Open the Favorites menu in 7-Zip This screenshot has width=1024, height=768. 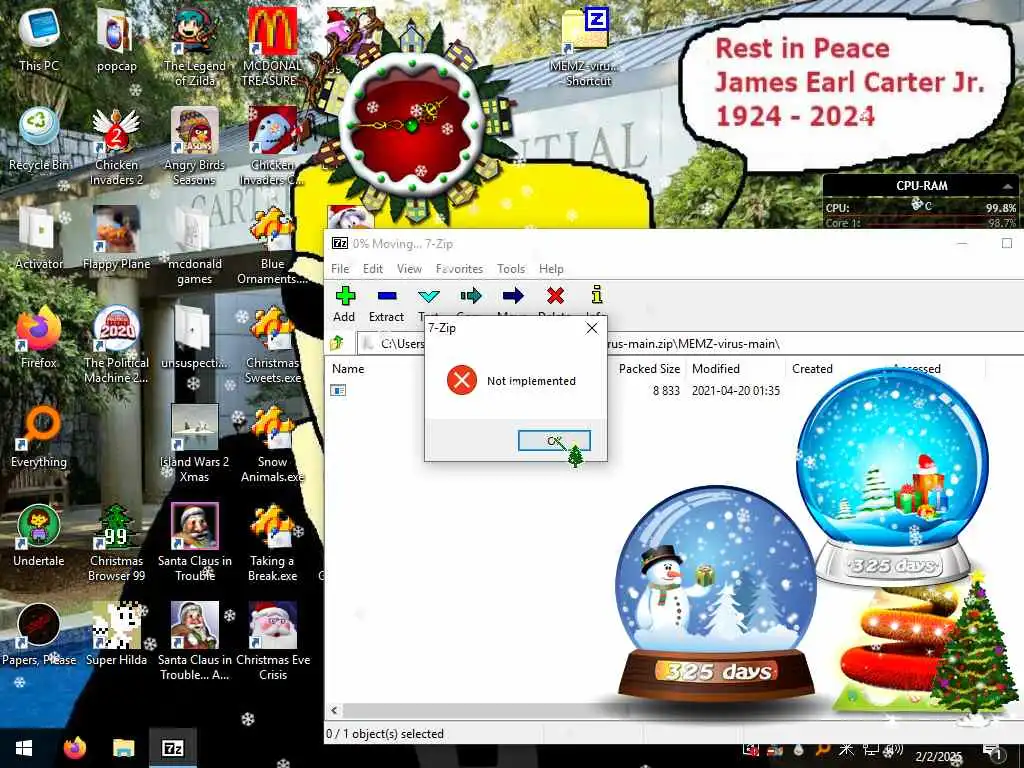(x=459, y=268)
